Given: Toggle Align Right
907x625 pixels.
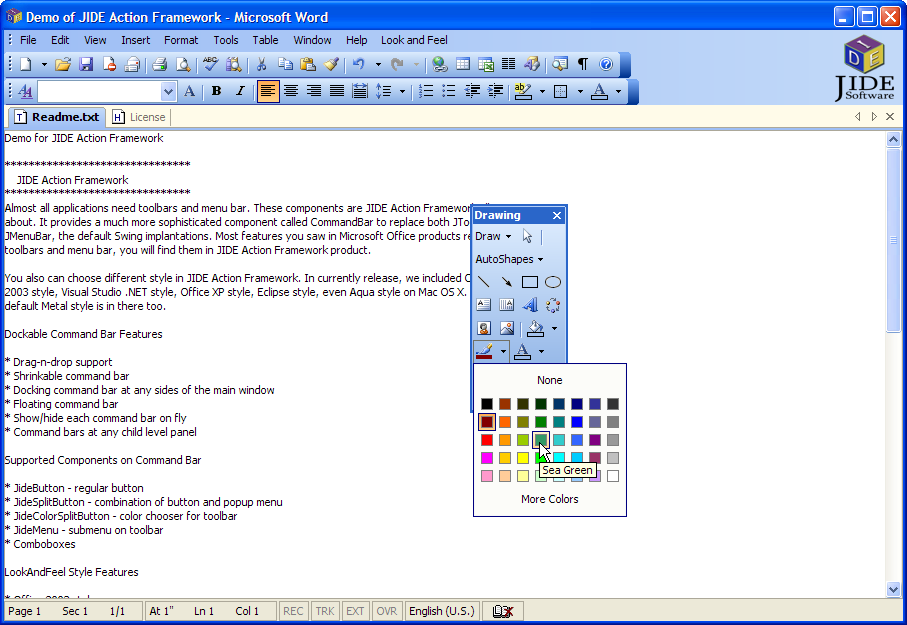Looking at the screenshot, I should point(314,91).
